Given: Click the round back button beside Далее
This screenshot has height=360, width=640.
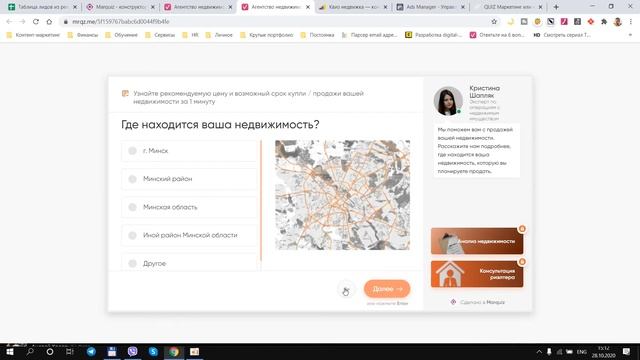Looking at the screenshot, I should click(346, 290).
